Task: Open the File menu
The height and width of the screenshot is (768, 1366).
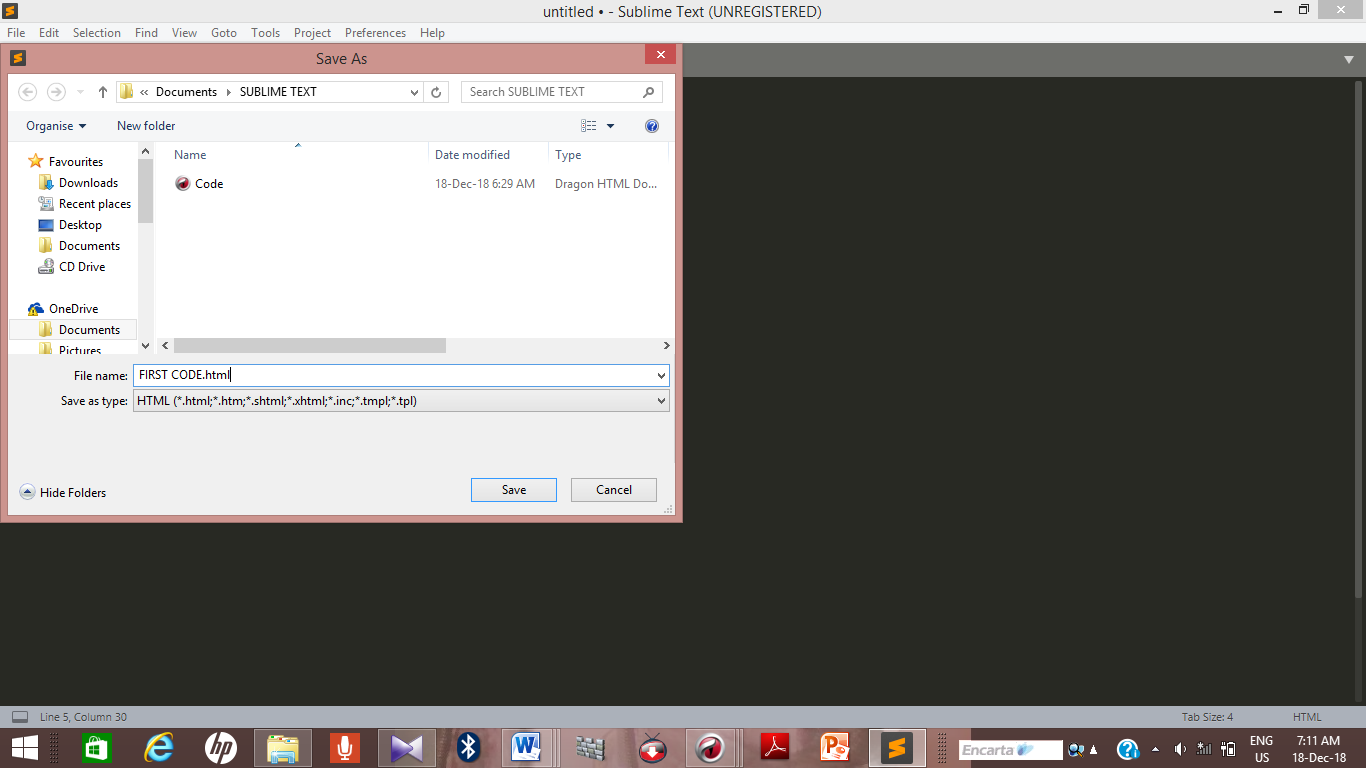Action: point(16,33)
